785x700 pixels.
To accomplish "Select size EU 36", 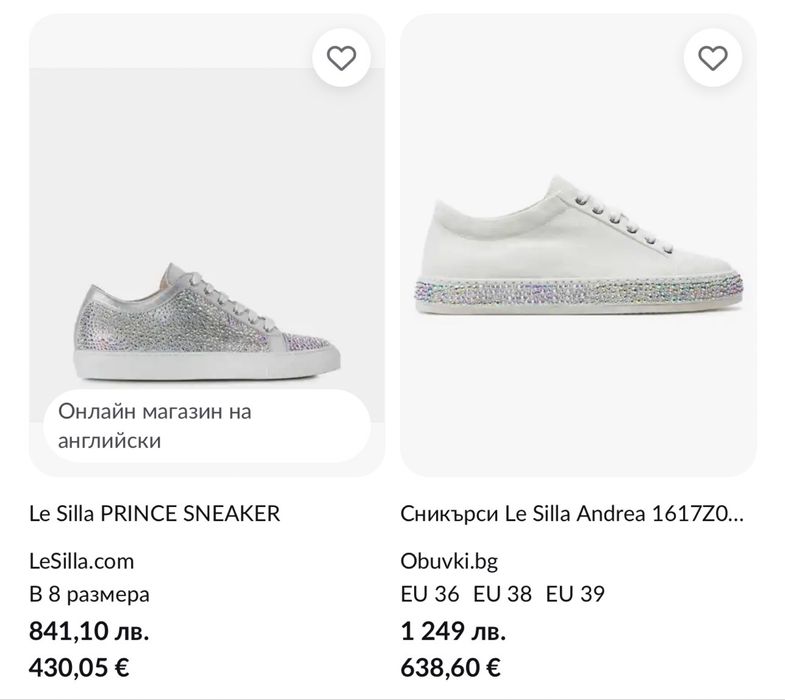I will point(429,595).
